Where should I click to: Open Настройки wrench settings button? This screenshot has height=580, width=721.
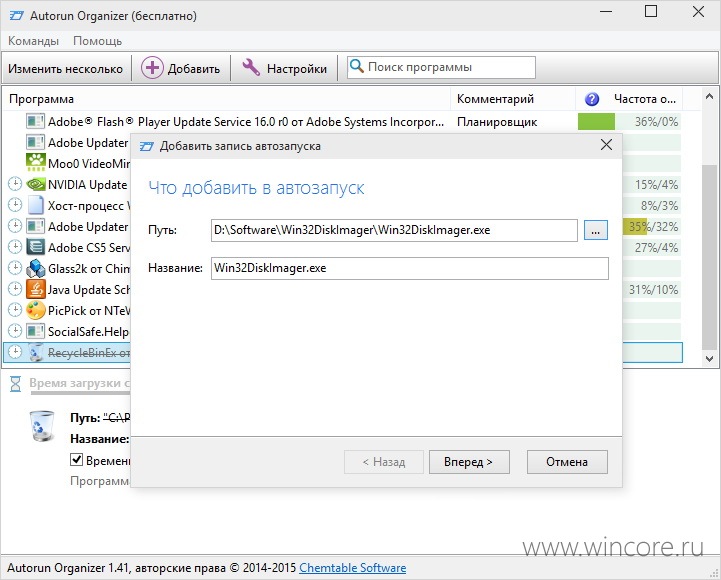[x=284, y=69]
